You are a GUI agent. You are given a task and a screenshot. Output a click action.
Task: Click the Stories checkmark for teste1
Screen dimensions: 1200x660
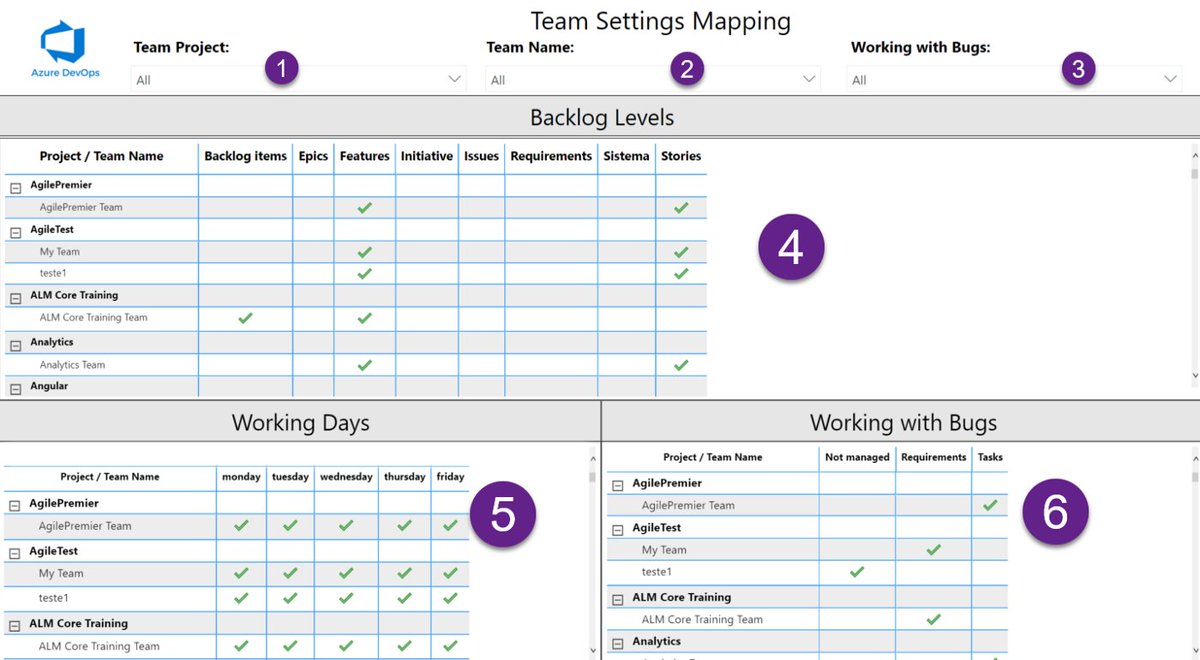tap(681, 272)
